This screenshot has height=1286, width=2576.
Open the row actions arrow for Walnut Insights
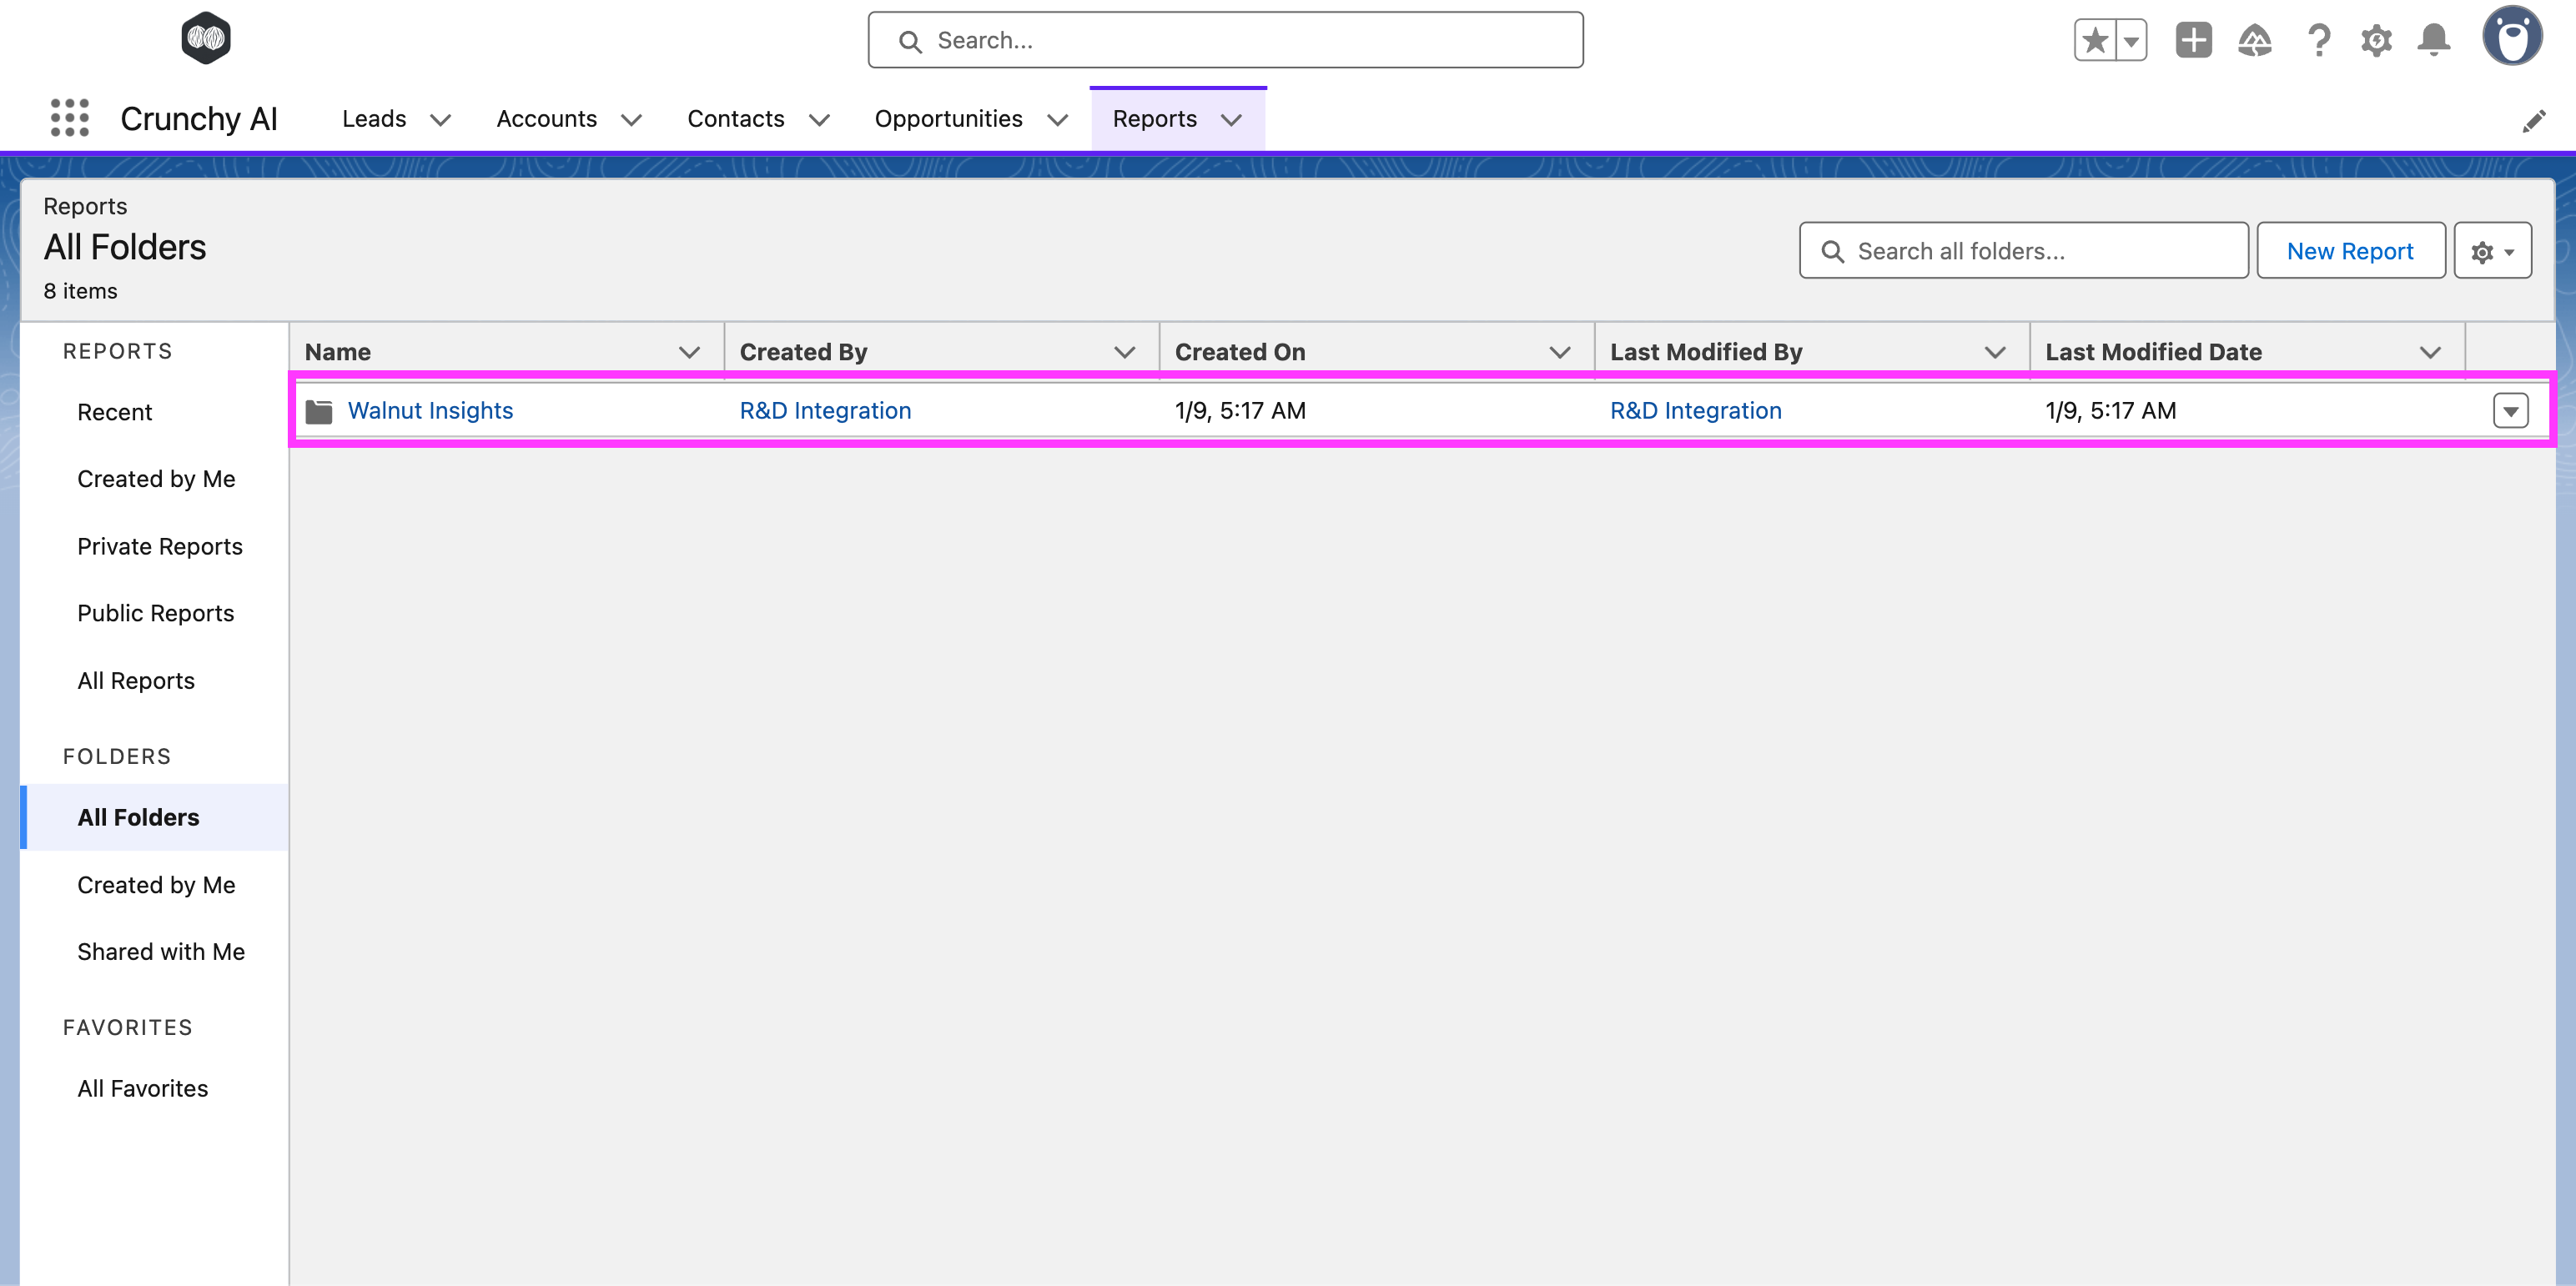point(2511,410)
